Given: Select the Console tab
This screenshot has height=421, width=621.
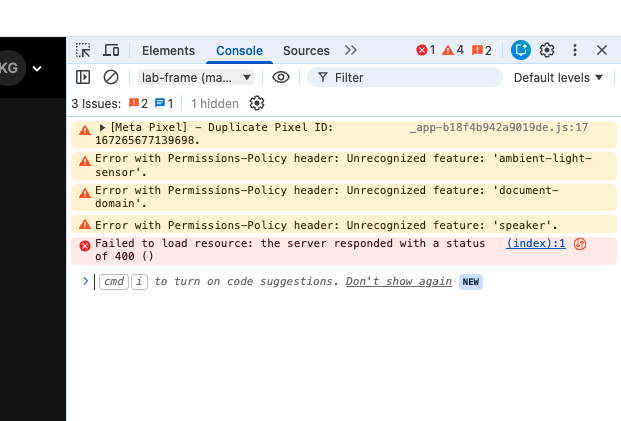Looking at the screenshot, I should click(239, 51).
